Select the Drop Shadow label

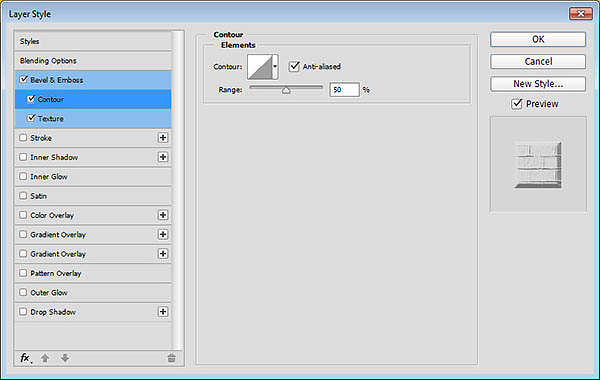(53, 312)
